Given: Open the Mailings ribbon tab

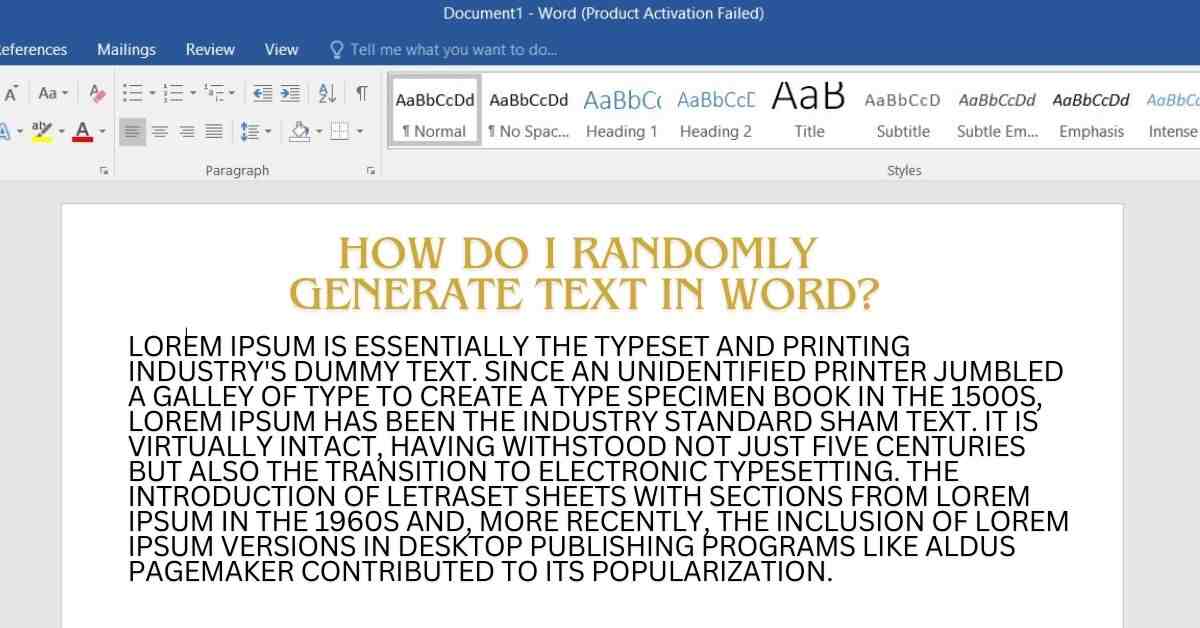Looking at the screenshot, I should point(126,49).
